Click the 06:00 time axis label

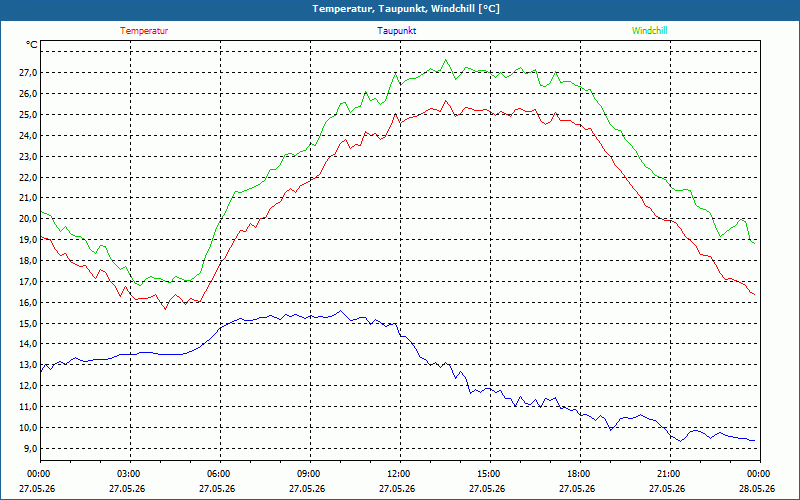(x=220, y=474)
